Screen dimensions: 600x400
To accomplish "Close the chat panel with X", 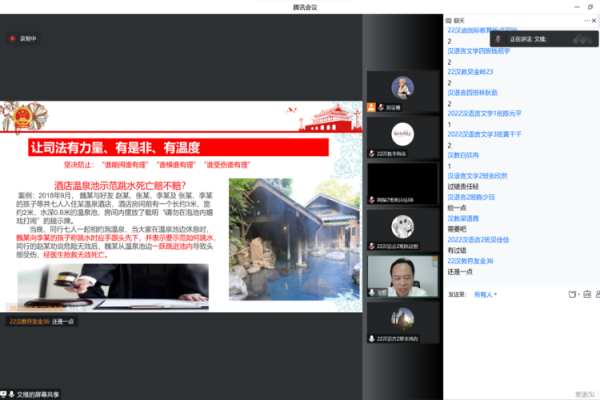I will click(x=594, y=21).
